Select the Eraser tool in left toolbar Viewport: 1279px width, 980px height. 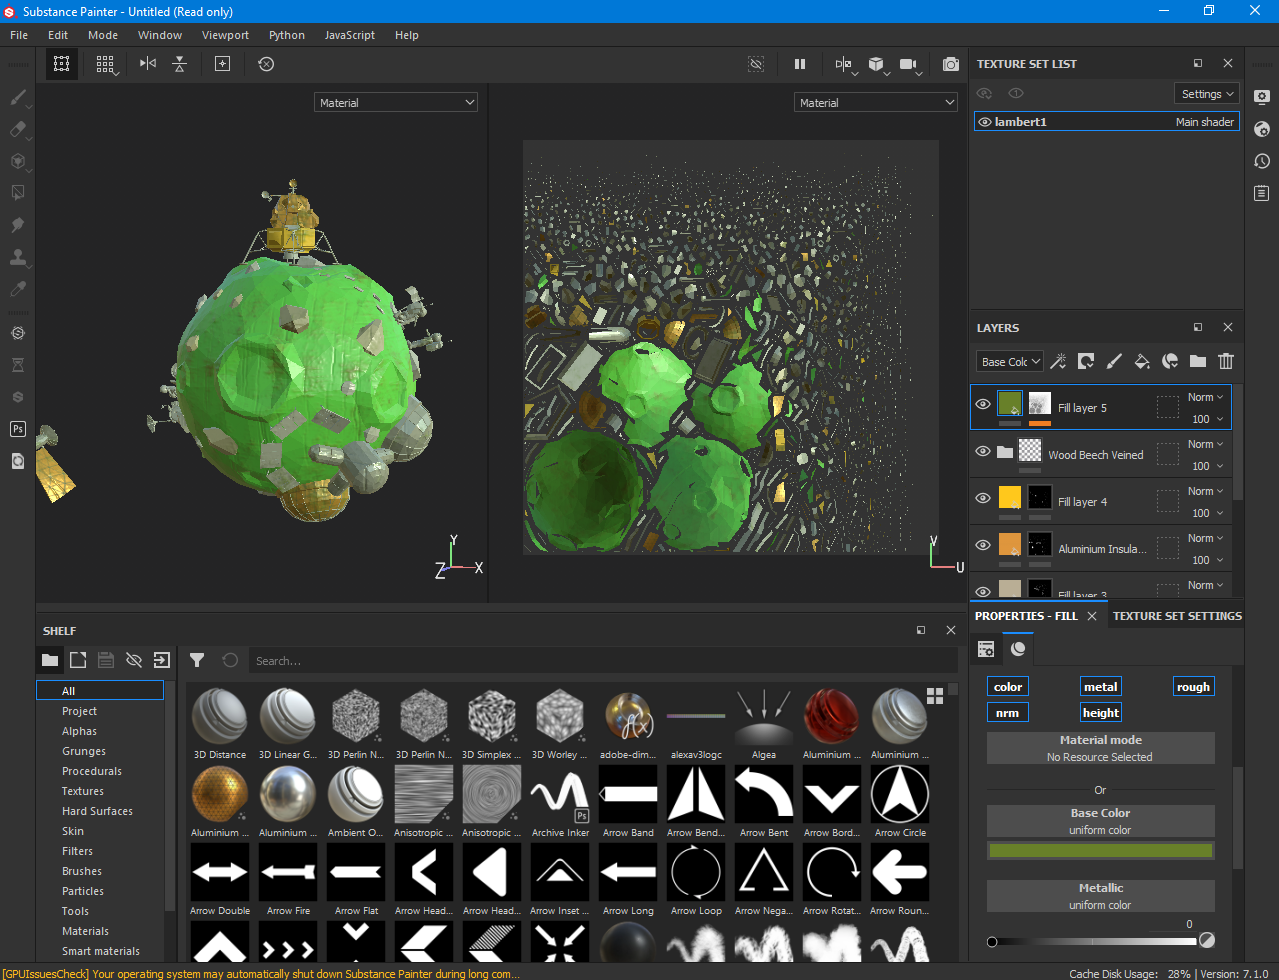17,130
